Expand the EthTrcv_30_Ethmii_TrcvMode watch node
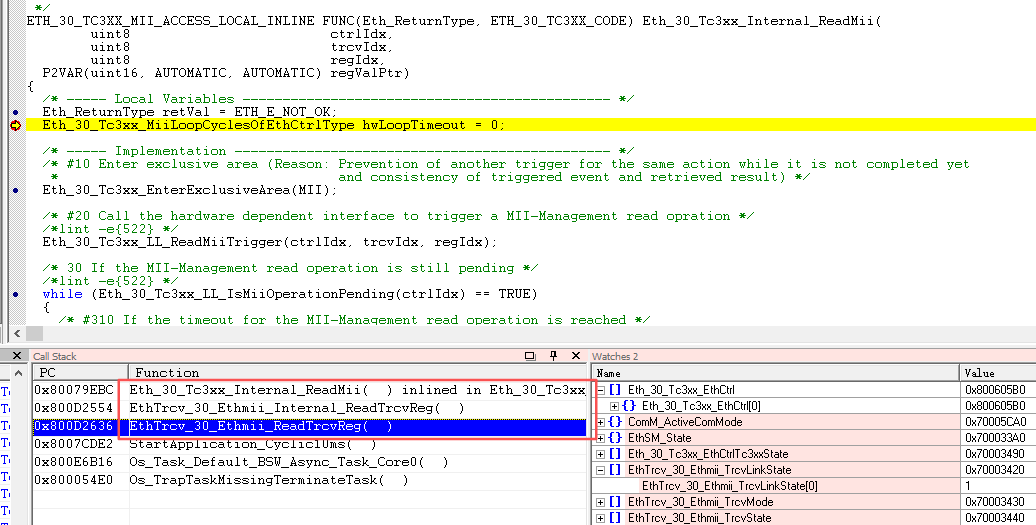Viewport: 1036px width, 525px height. pyautogui.click(x=601, y=502)
